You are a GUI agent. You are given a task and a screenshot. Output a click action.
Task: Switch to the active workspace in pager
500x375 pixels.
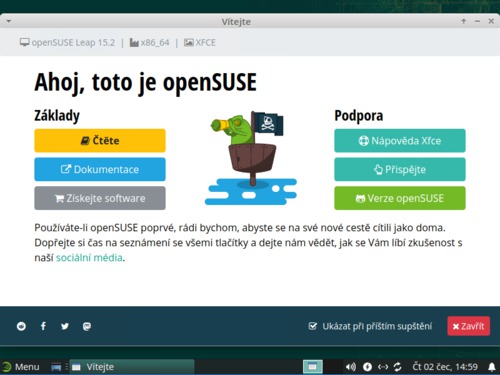click(313, 367)
